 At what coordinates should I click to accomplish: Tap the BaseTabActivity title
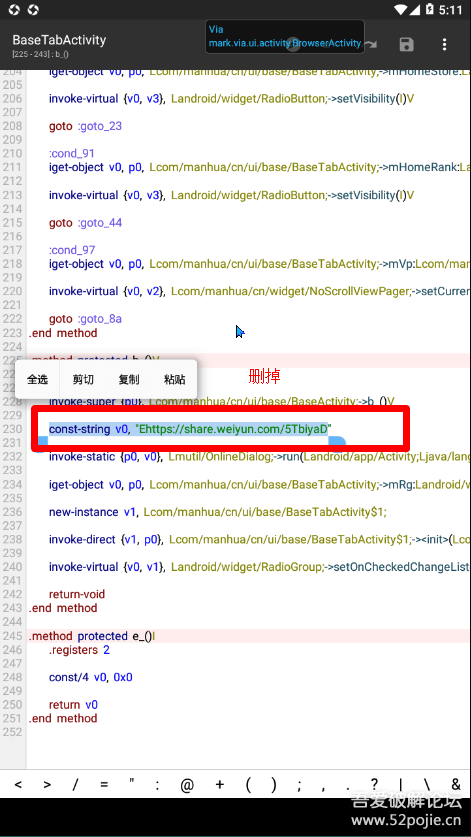click(59, 40)
